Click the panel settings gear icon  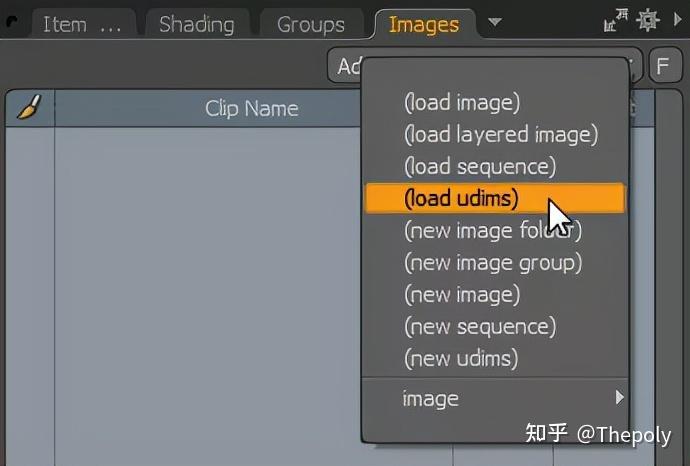648,21
